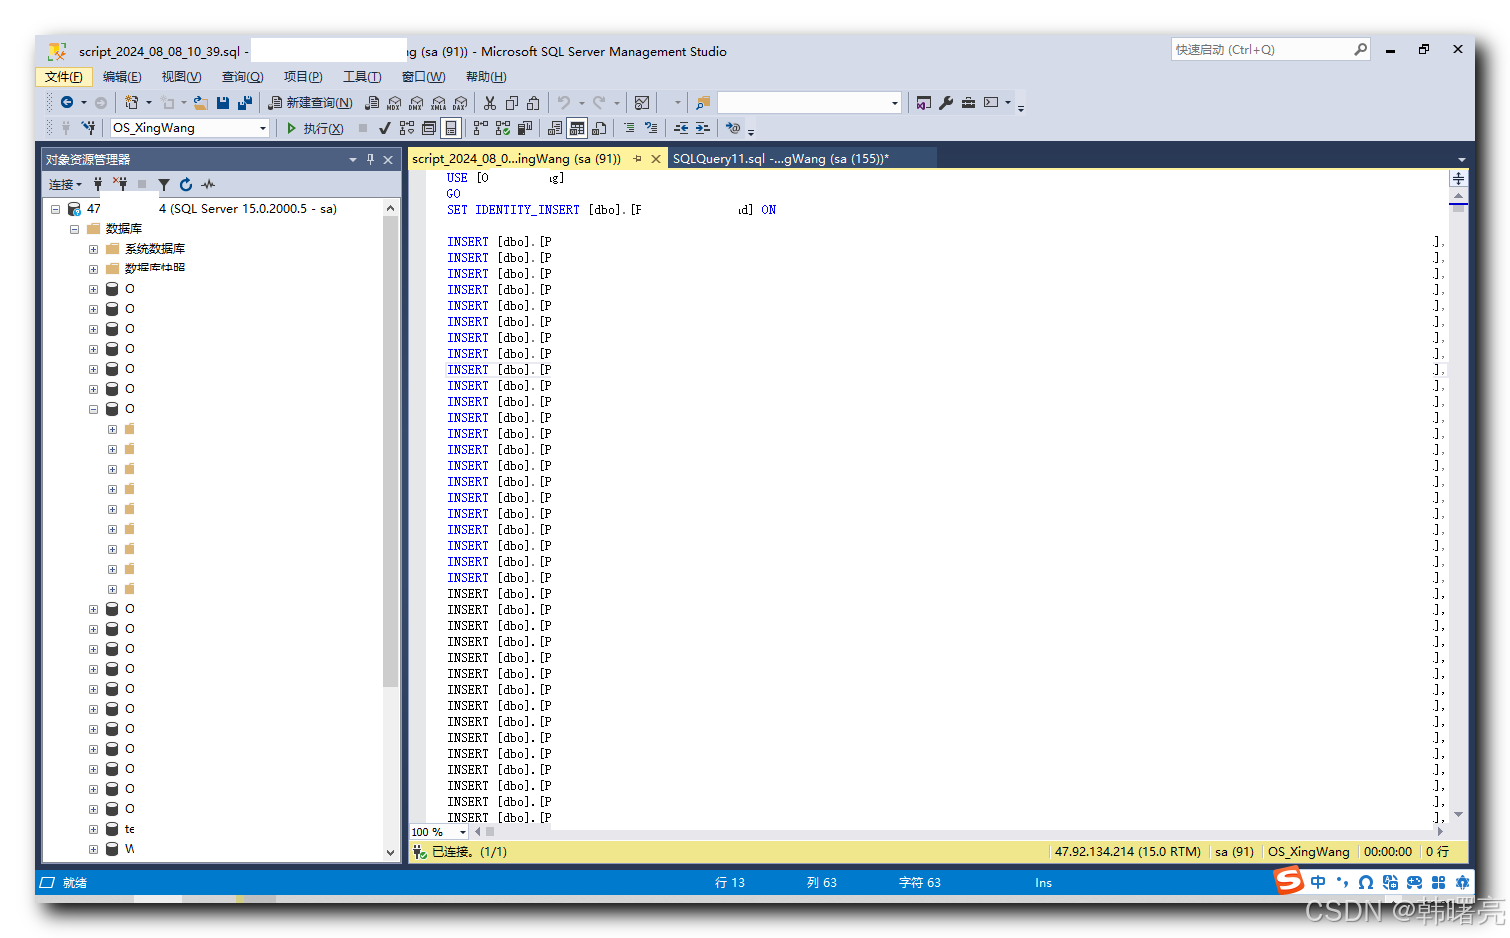This screenshot has width=1510, height=938.
Task: Click the 新建查询(N) button
Action: pos(310,102)
